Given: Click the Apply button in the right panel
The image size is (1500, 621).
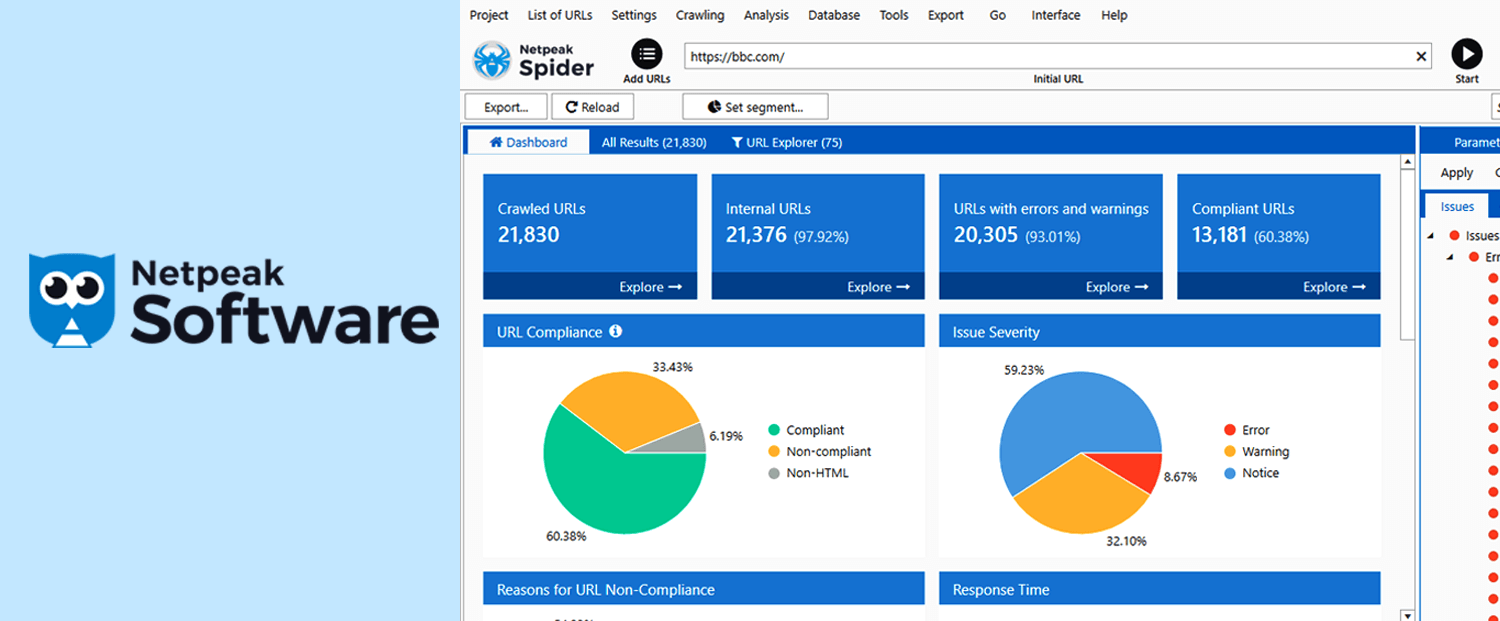Looking at the screenshot, I should (1457, 173).
